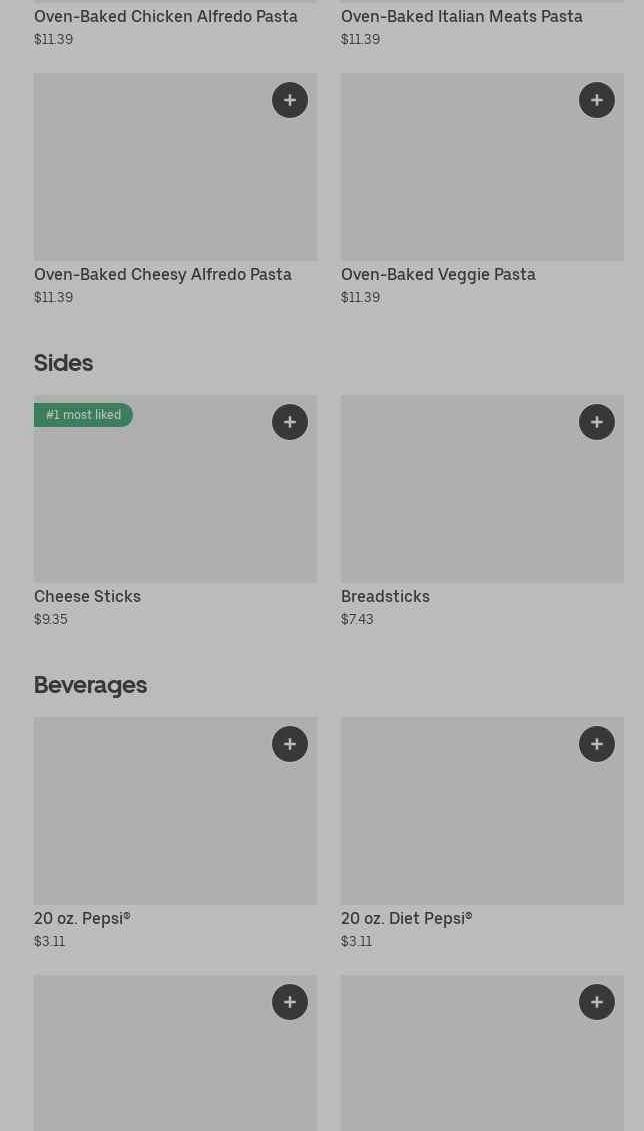
Task: Click plus icon on bottom-right beverage card
Action: [597, 1002]
